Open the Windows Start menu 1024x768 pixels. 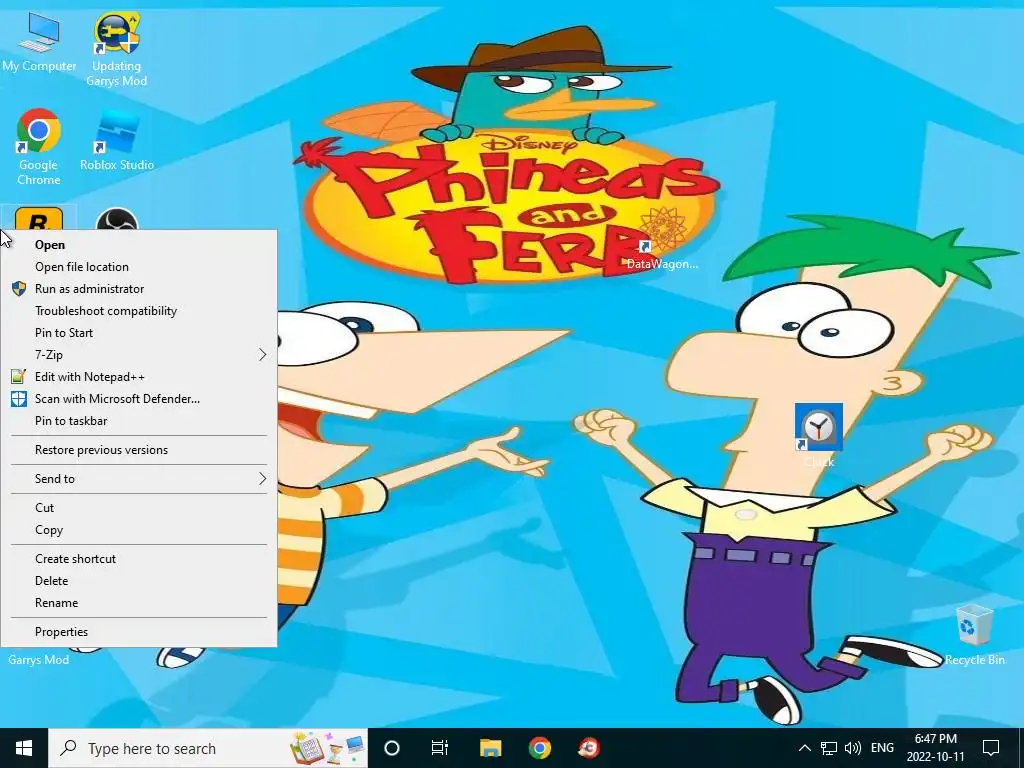tap(24, 748)
